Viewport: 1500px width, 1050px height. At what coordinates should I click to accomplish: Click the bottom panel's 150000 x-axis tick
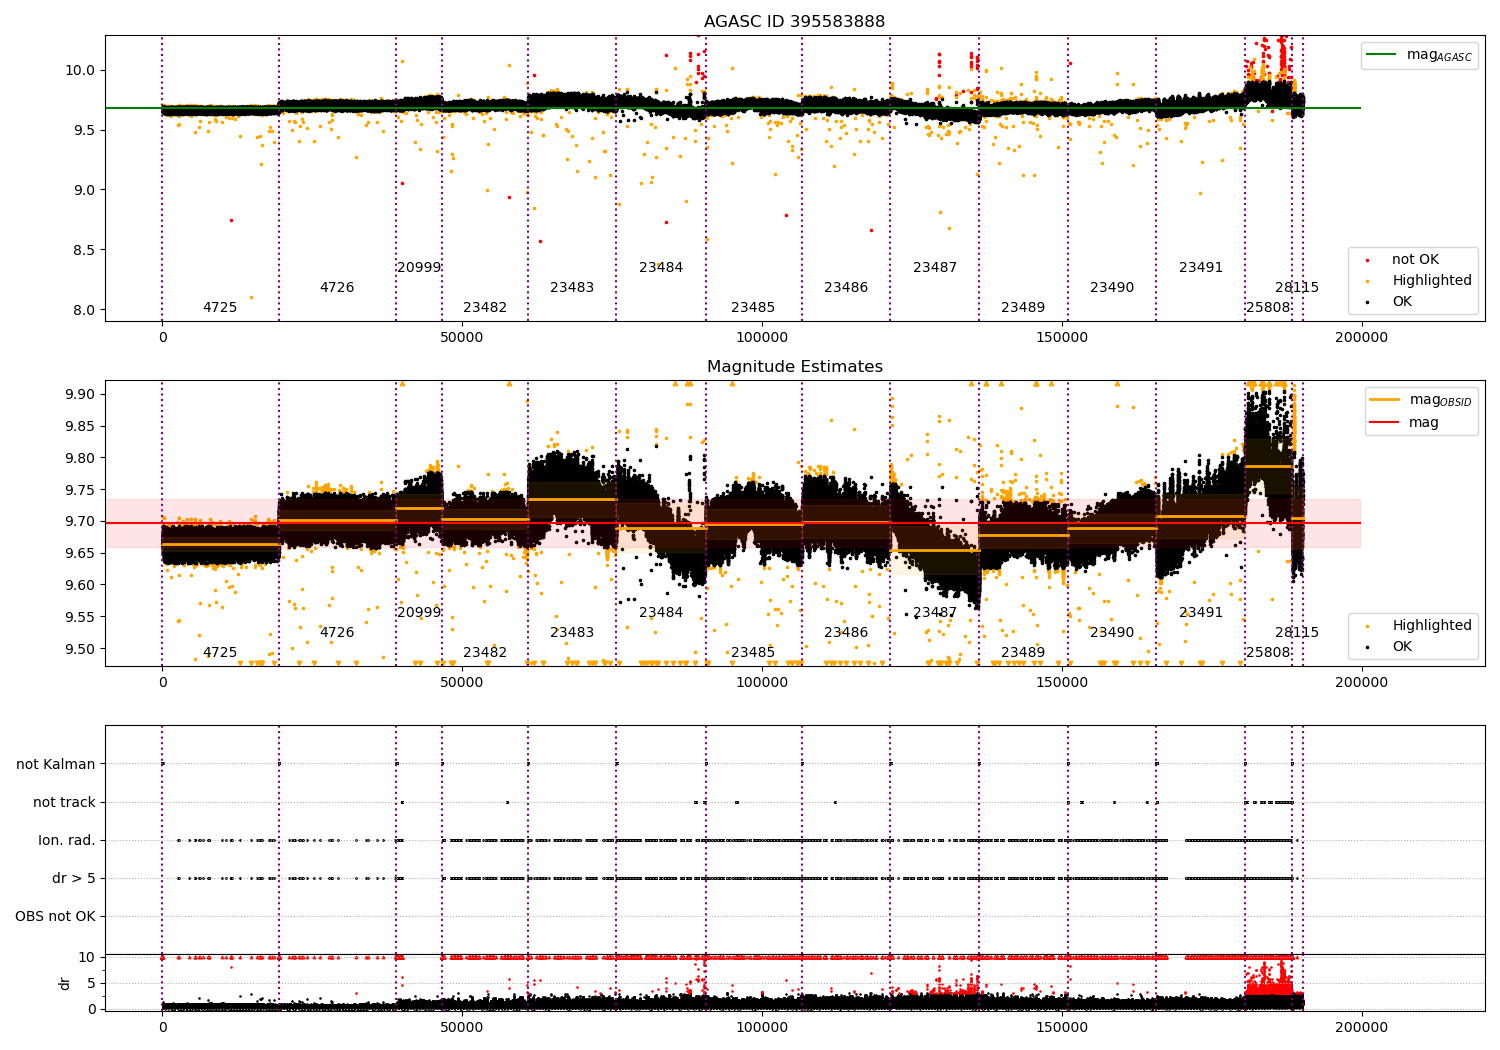(x=1062, y=1026)
